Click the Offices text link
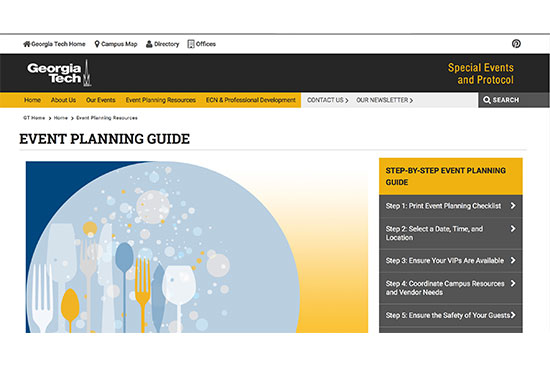 pyautogui.click(x=206, y=44)
